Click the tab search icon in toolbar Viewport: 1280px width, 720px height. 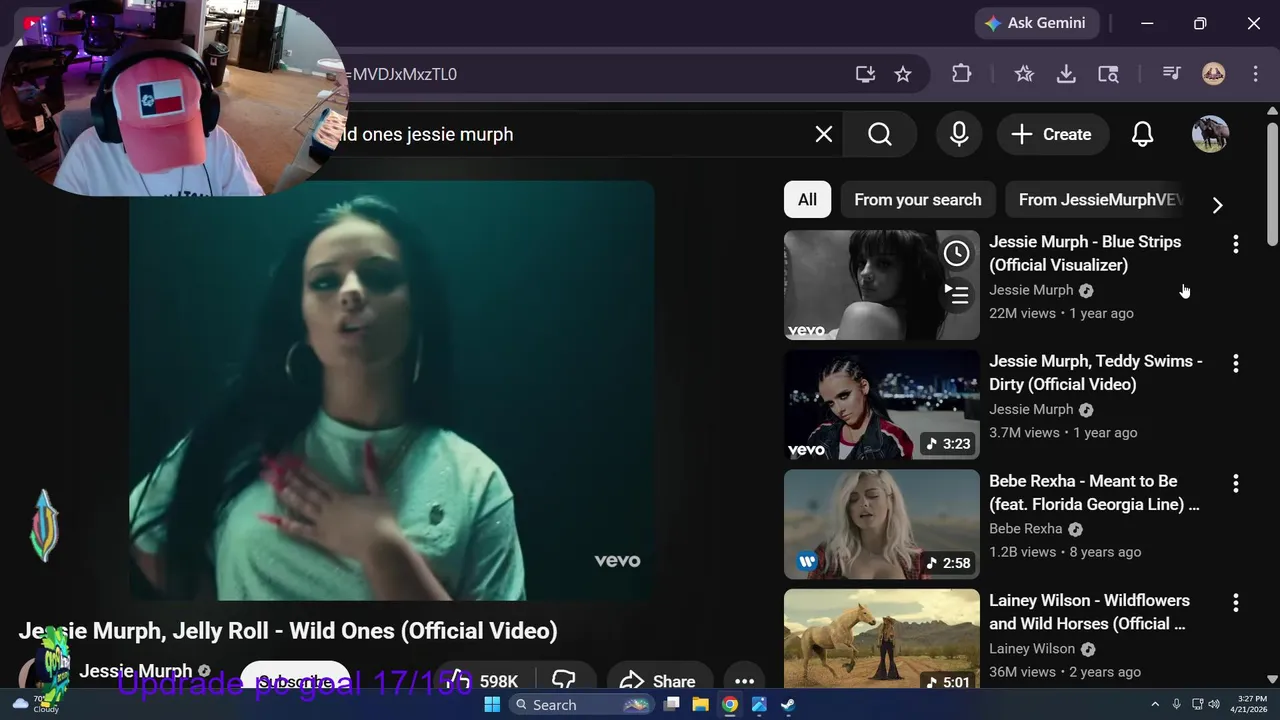[x=1108, y=74]
